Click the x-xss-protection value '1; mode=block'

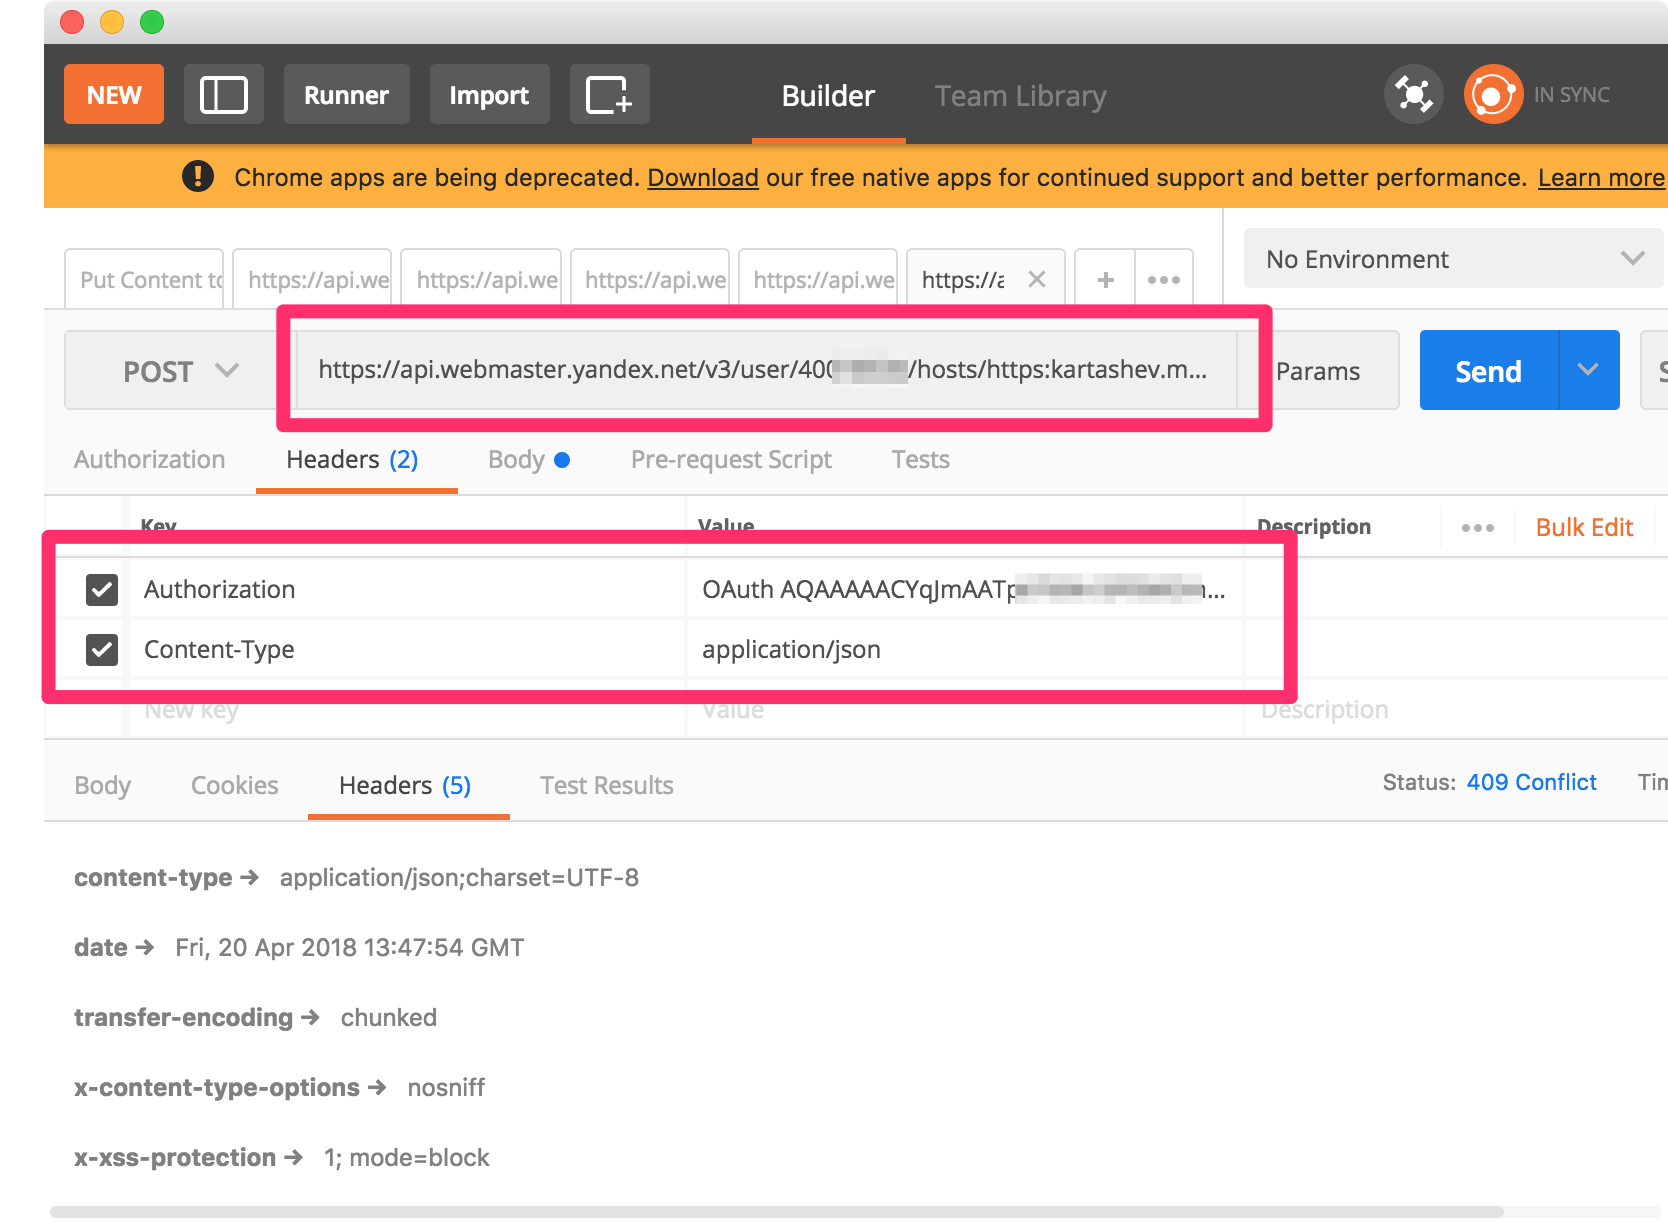point(407,1158)
